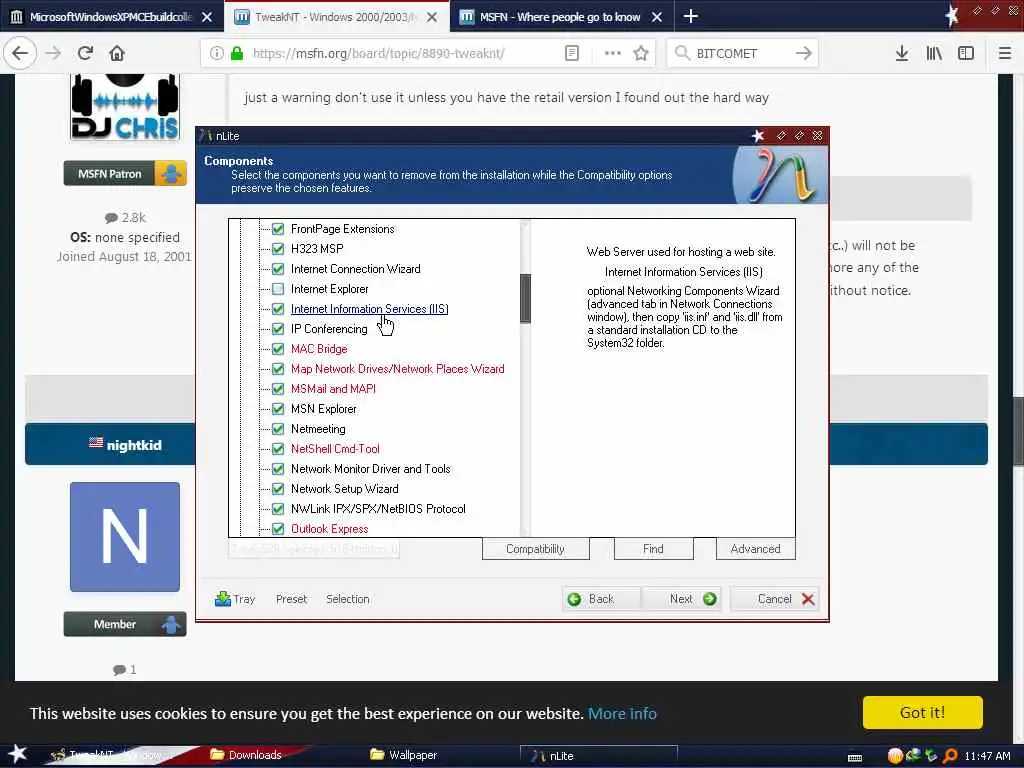Image resolution: width=1024 pixels, height=768 pixels.
Task: Open the browser hamburger menu
Action: (1004, 53)
